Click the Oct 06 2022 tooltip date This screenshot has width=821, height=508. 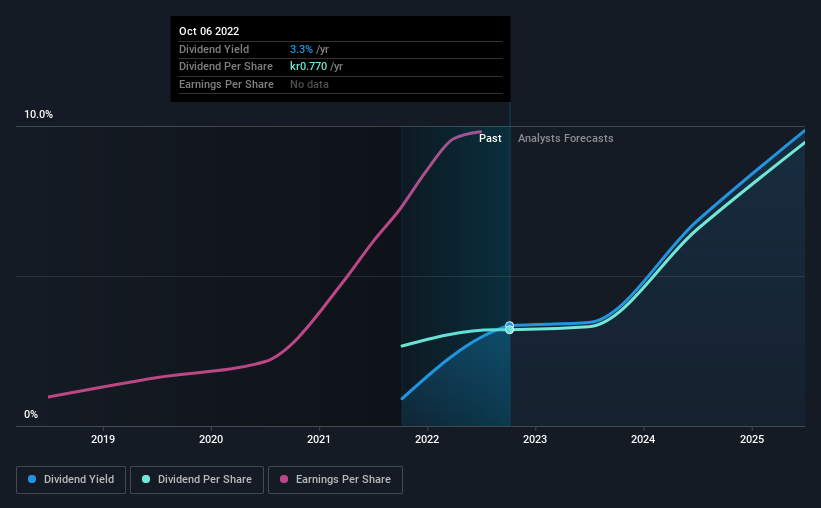click(209, 31)
